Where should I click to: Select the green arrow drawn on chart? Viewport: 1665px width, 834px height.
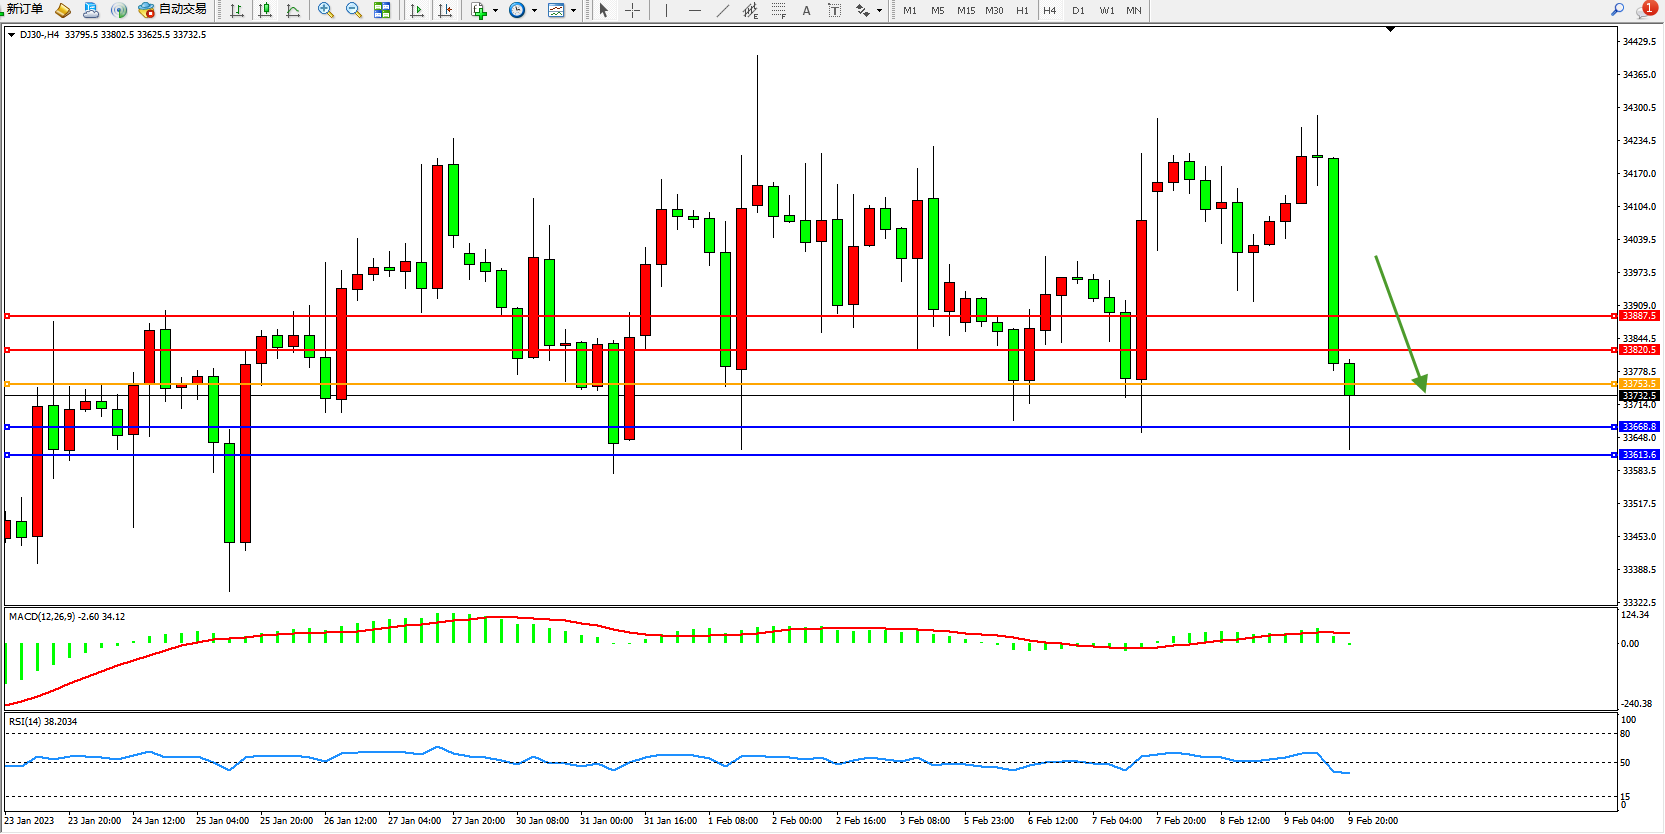1400,322
